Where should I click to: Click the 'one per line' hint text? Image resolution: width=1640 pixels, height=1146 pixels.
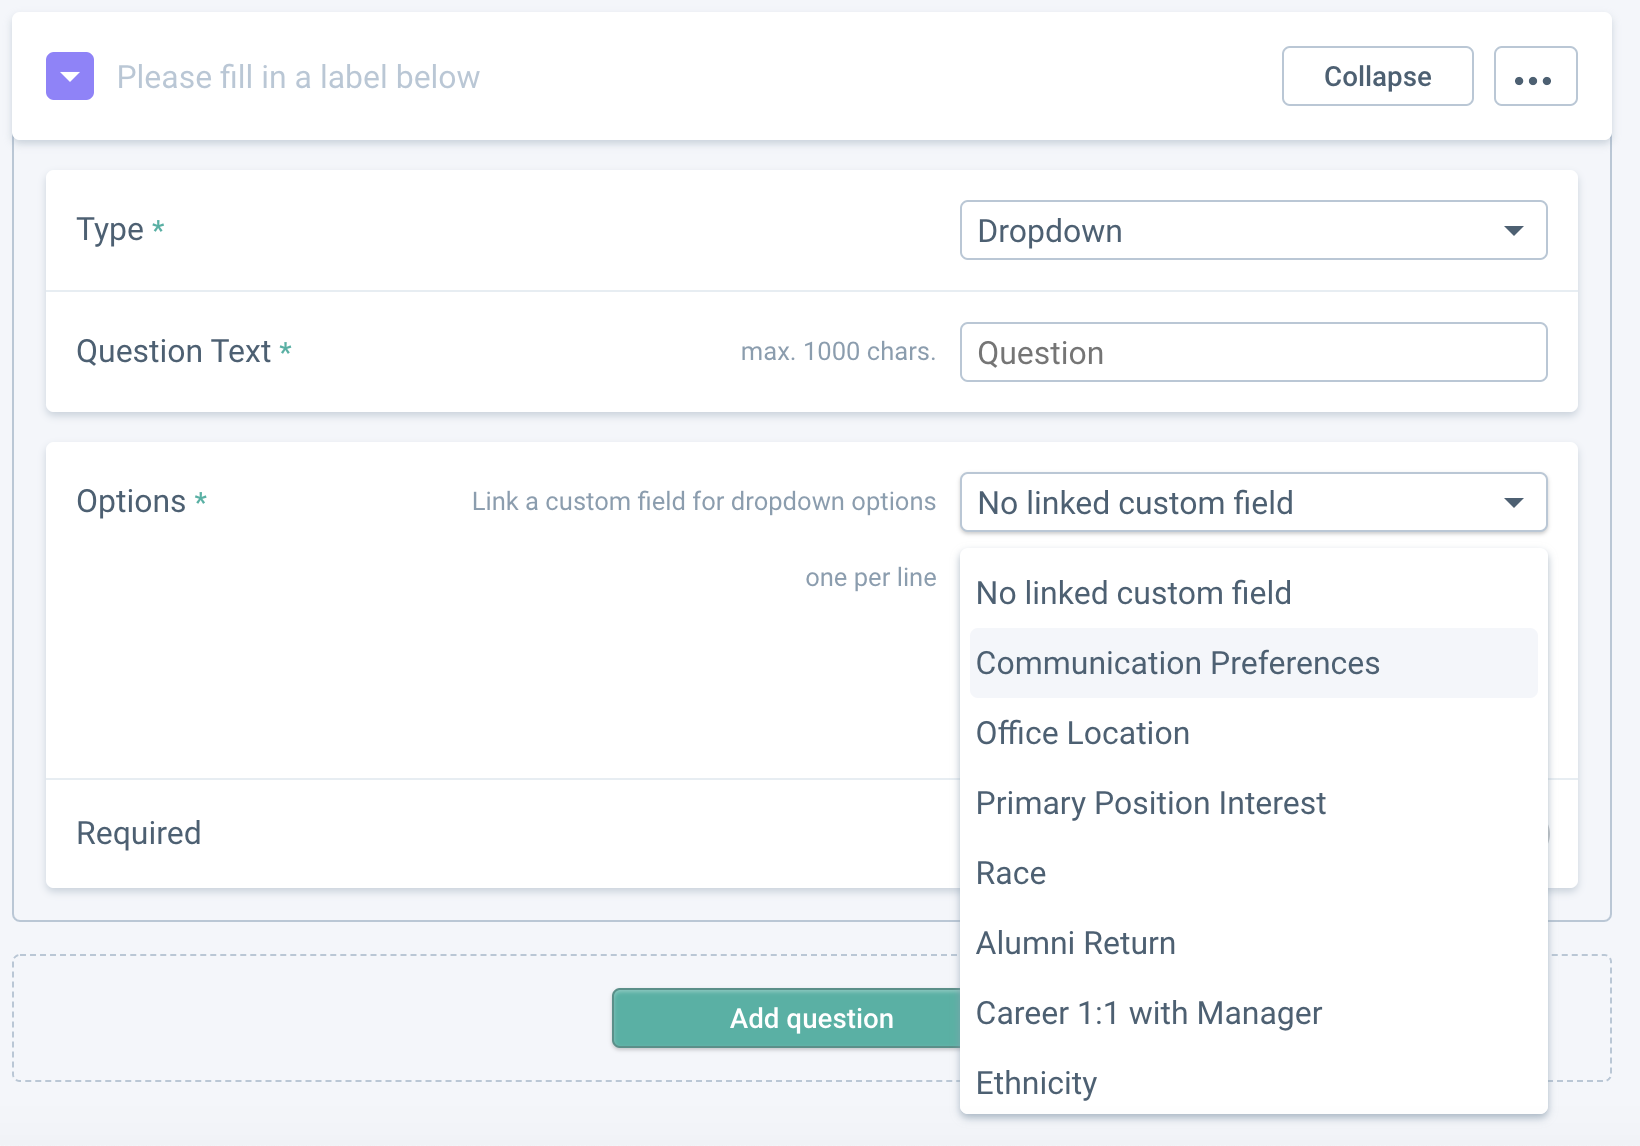tap(871, 577)
